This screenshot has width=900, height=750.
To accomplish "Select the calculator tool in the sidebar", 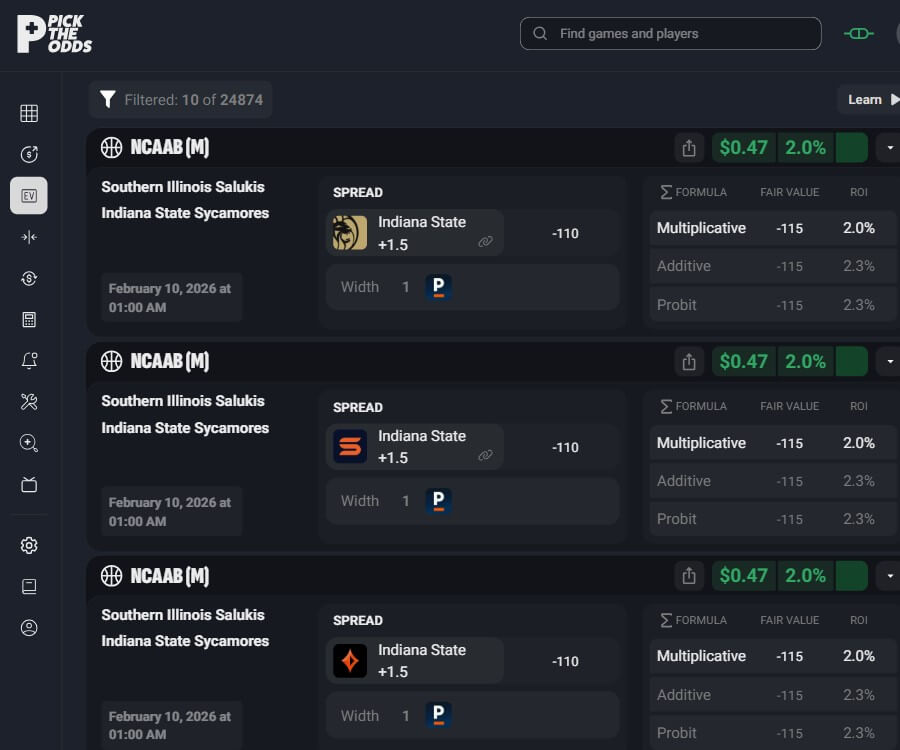I will pos(29,319).
